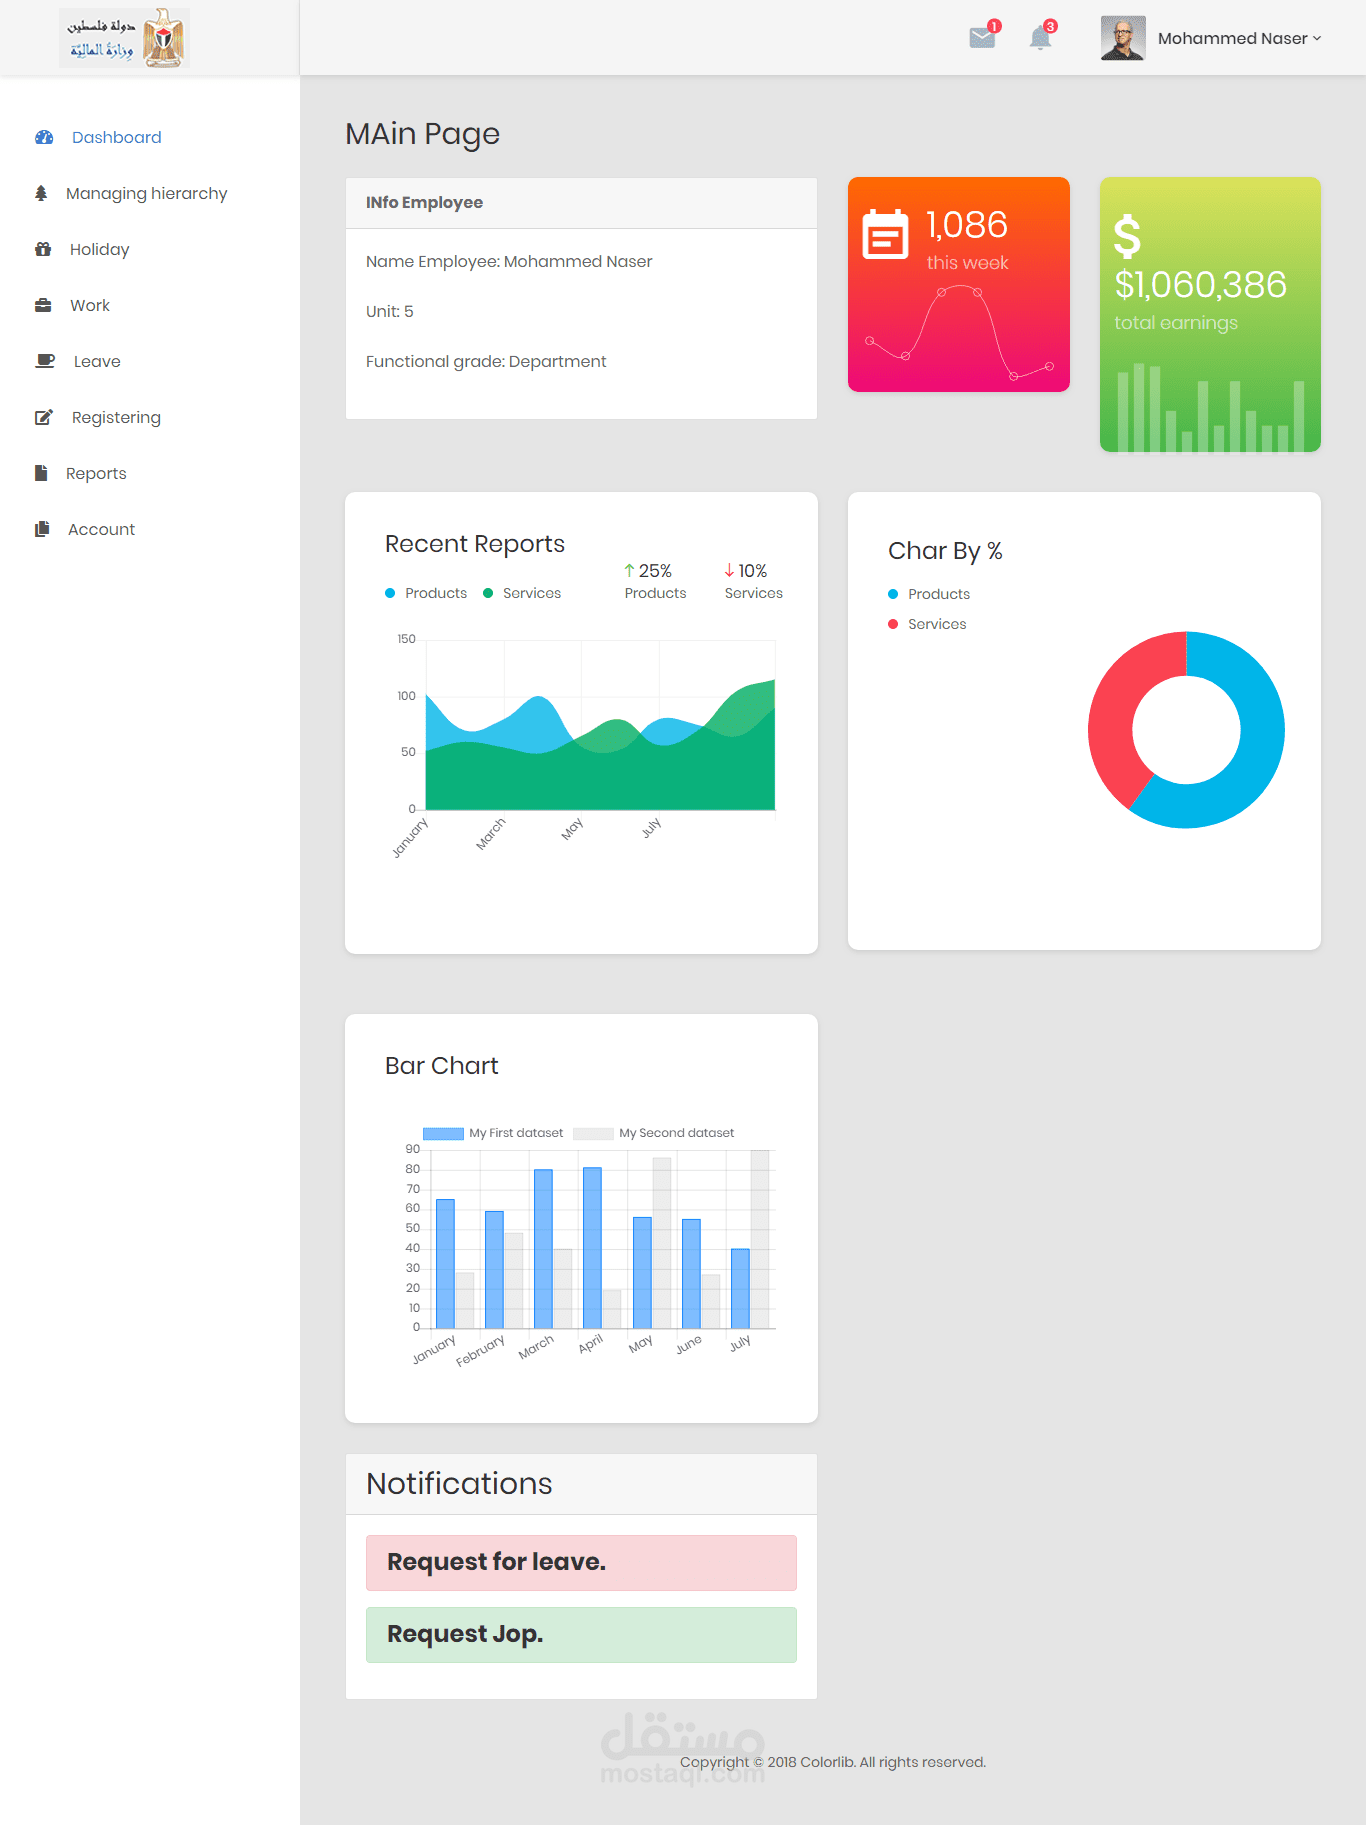Open the Leave section
This screenshot has width=1366, height=1825.
point(97,361)
